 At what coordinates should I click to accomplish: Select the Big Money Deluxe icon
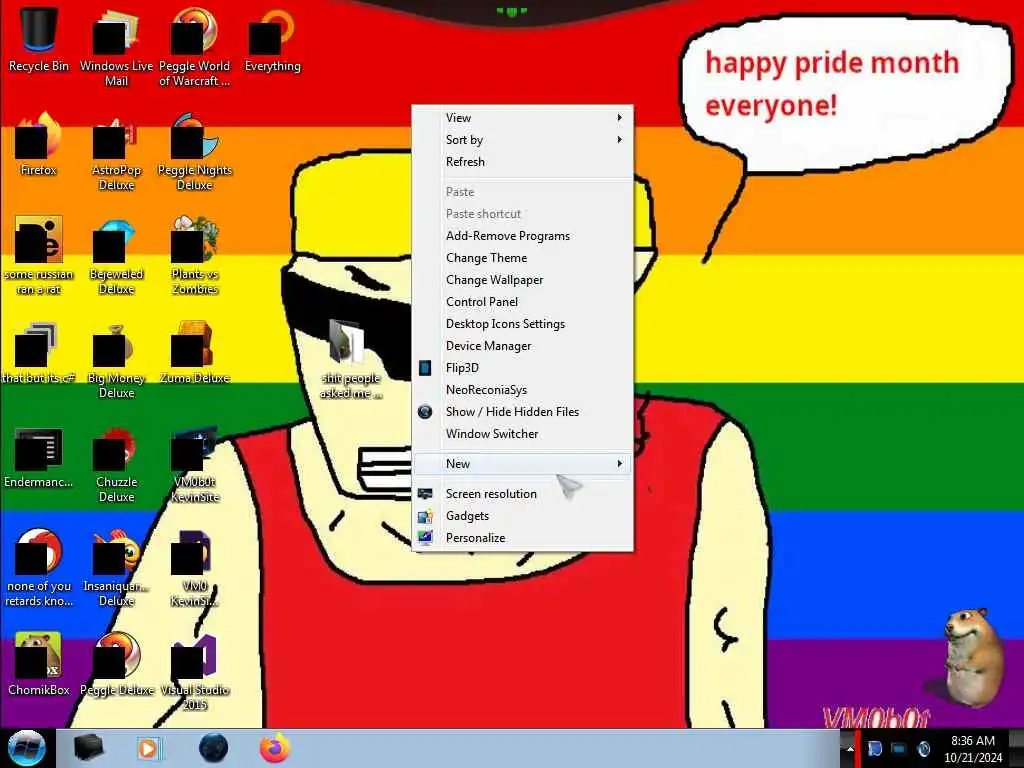pyautogui.click(x=116, y=359)
